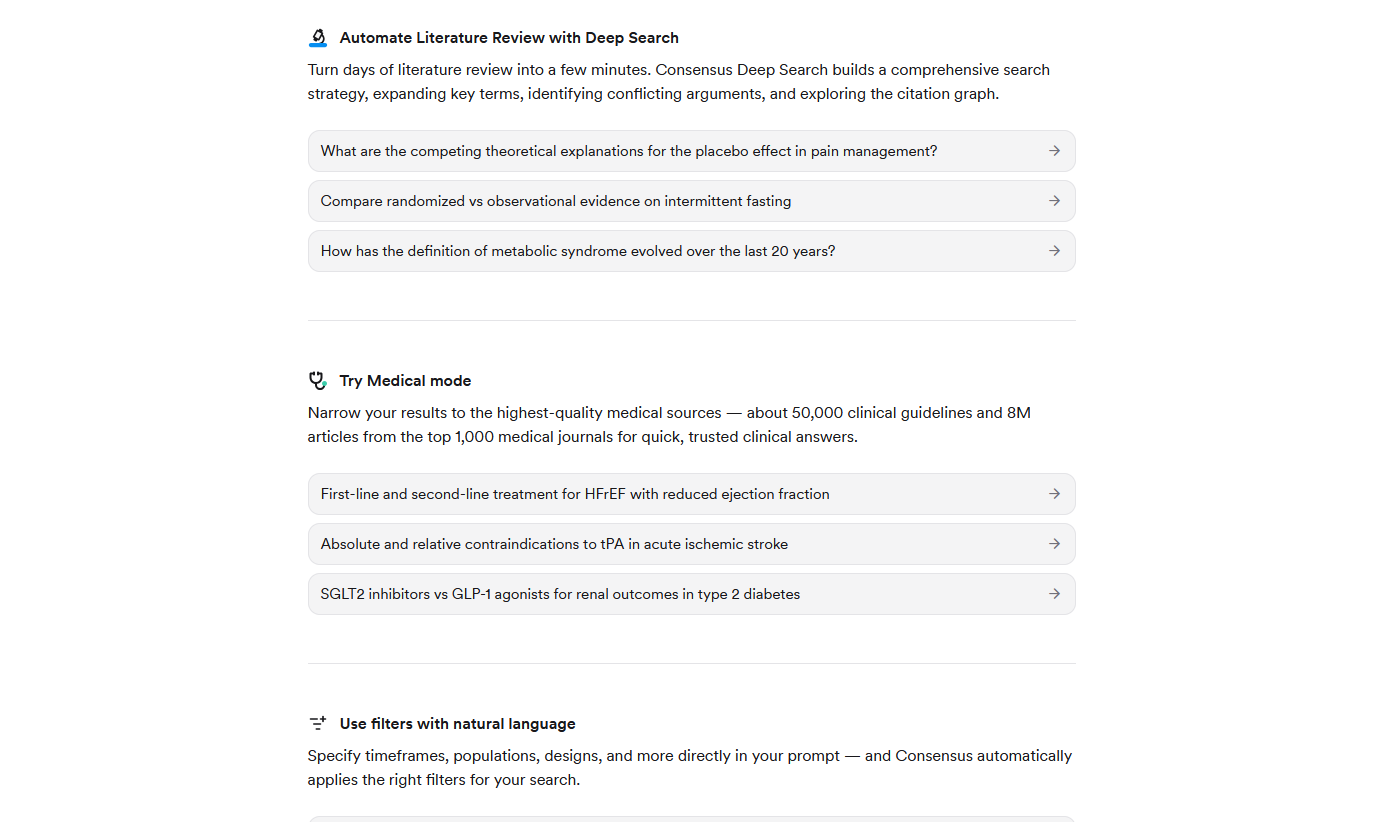The image size is (1376, 822).
Task: Click 'Use filters with natural language' heading
Action: pos(457,724)
